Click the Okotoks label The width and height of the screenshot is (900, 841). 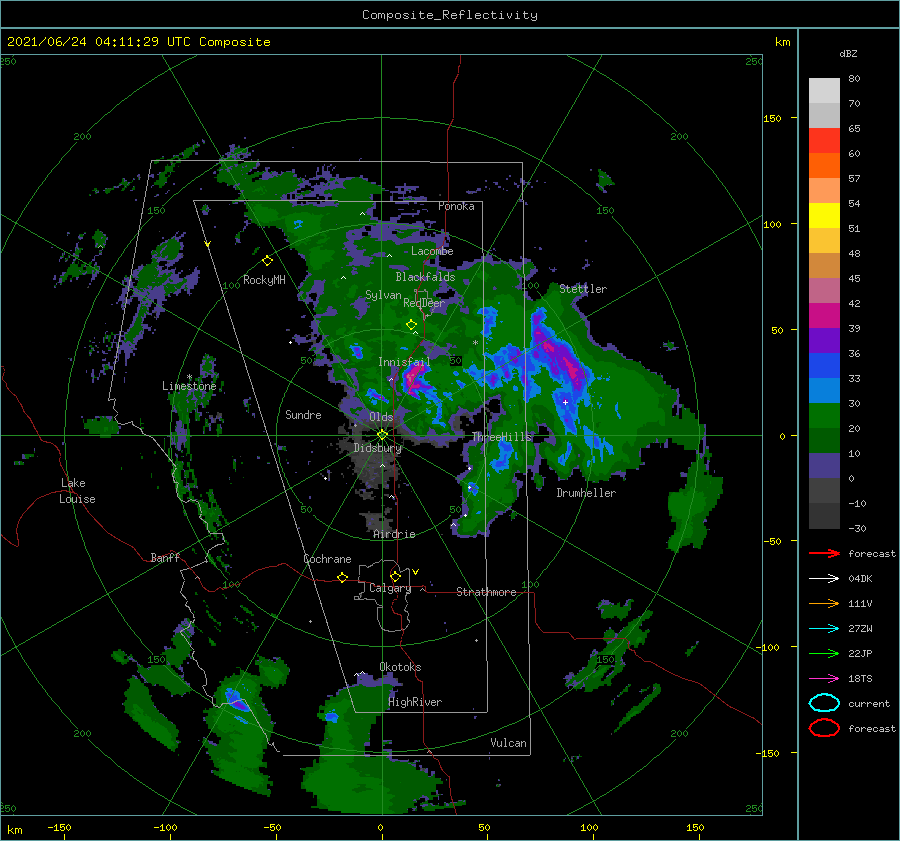(x=400, y=667)
